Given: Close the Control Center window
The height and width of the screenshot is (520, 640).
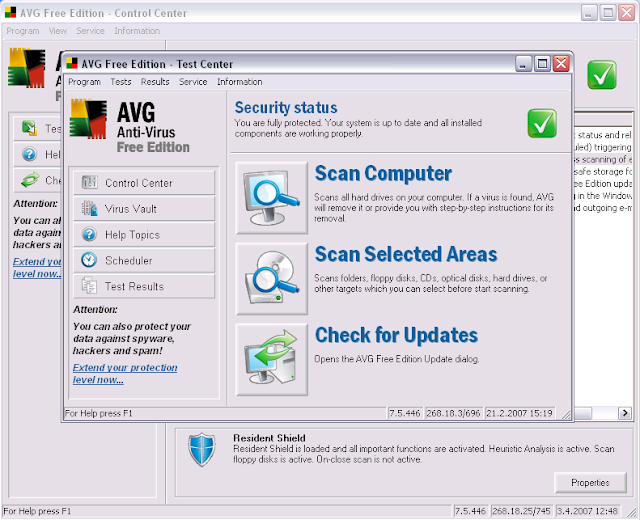Looking at the screenshot, I should pos(627,13).
